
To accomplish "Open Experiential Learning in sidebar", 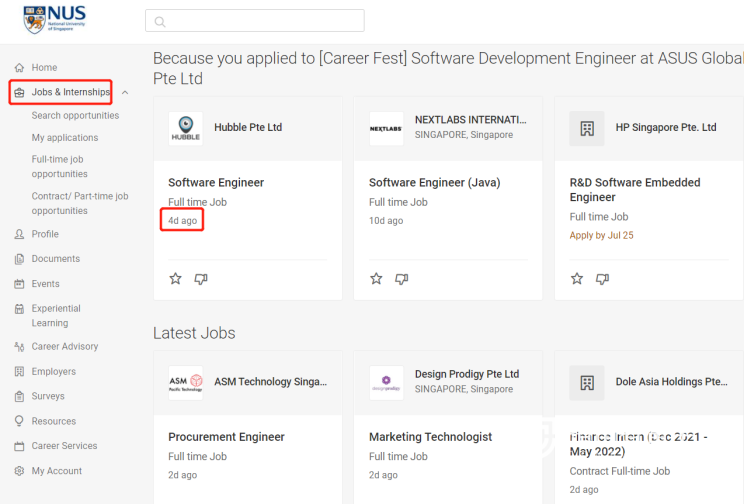I will click(x=56, y=315).
